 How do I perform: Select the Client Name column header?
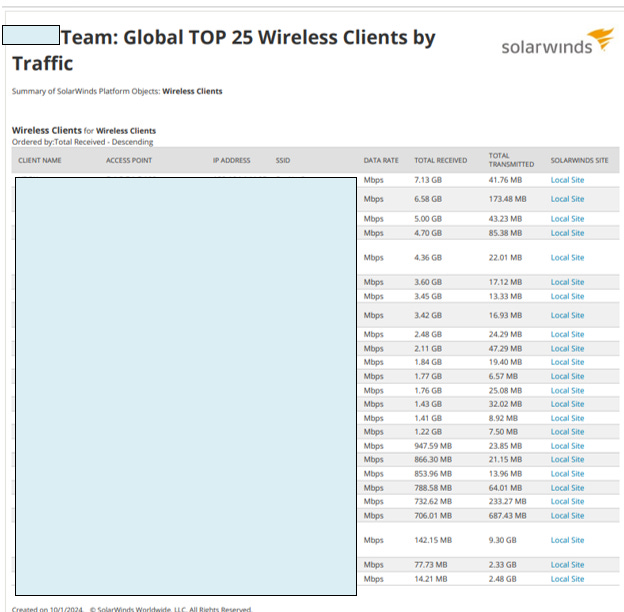coord(40,160)
